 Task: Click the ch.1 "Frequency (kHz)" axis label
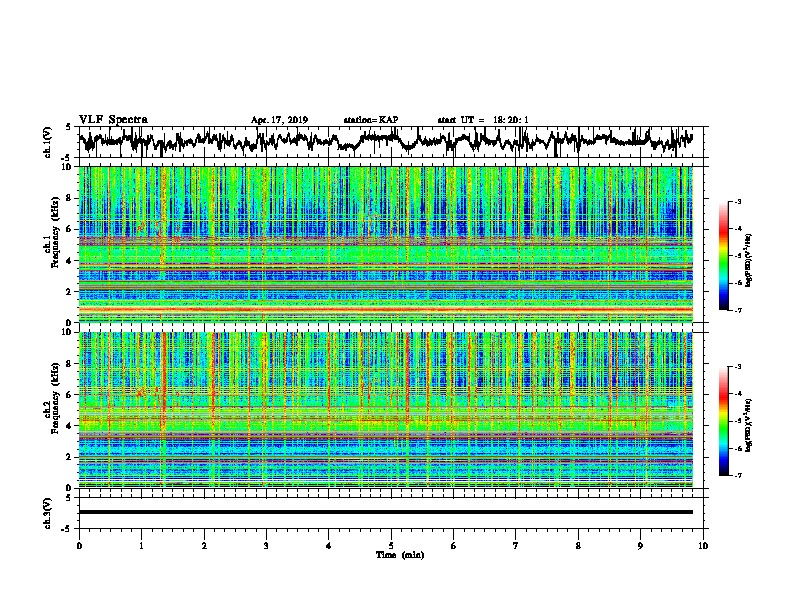point(55,232)
